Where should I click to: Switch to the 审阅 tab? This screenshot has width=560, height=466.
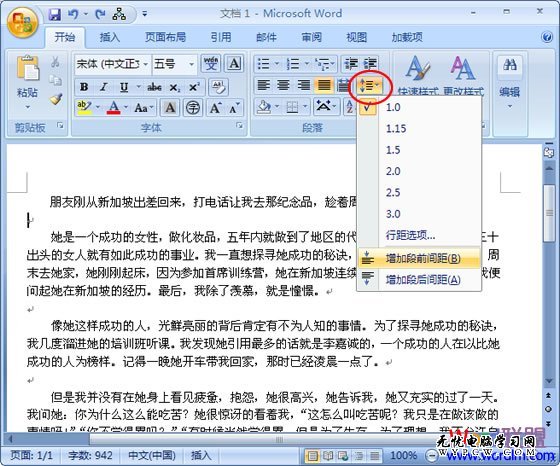pyautogui.click(x=311, y=37)
